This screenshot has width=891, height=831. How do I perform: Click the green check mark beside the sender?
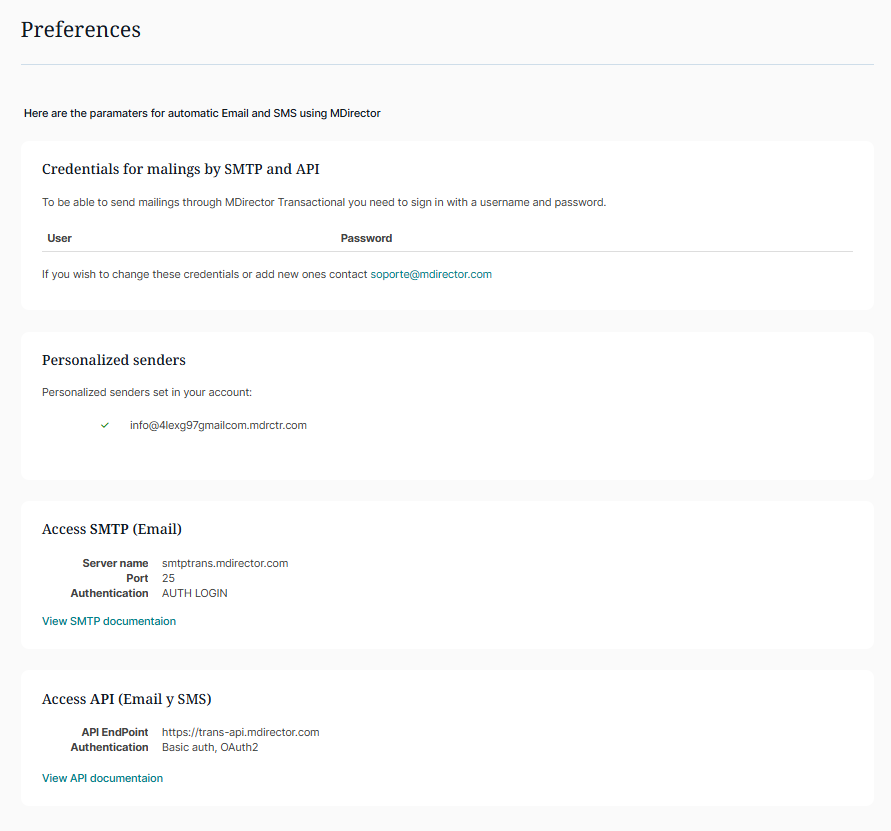(x=104, y=425)
